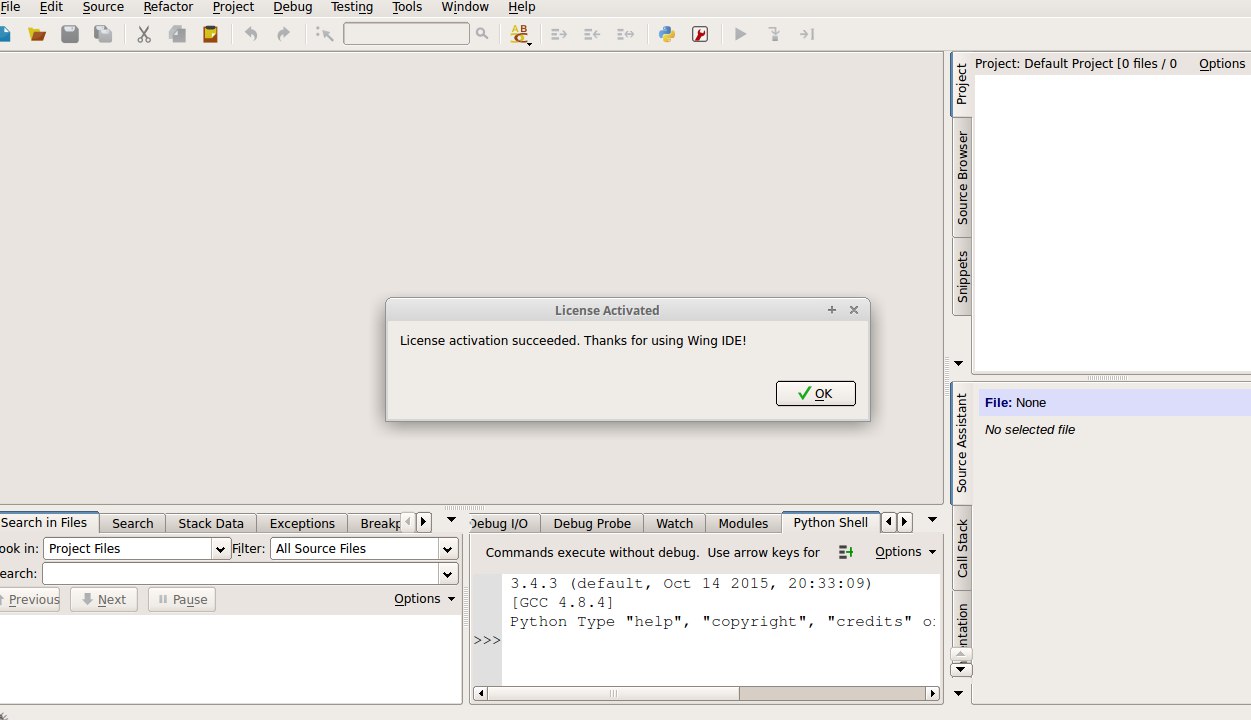Select the Exceptions tab
The image size is (1251, 720).
pyautogui.click(x=302, y=523)
